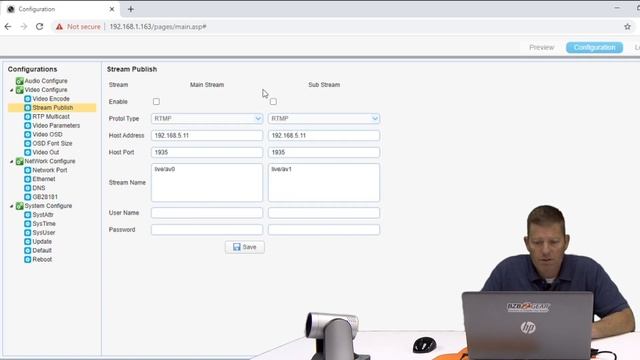The image size is (640, 360).
Task: Click the Stream Publish item icon
Action: click(x=27, y=108)
